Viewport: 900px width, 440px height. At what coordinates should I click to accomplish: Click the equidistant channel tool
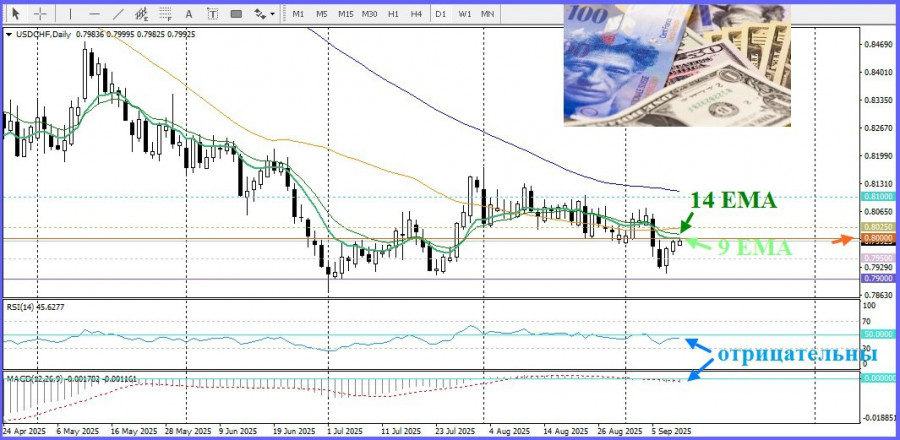[x=143, y=14]
